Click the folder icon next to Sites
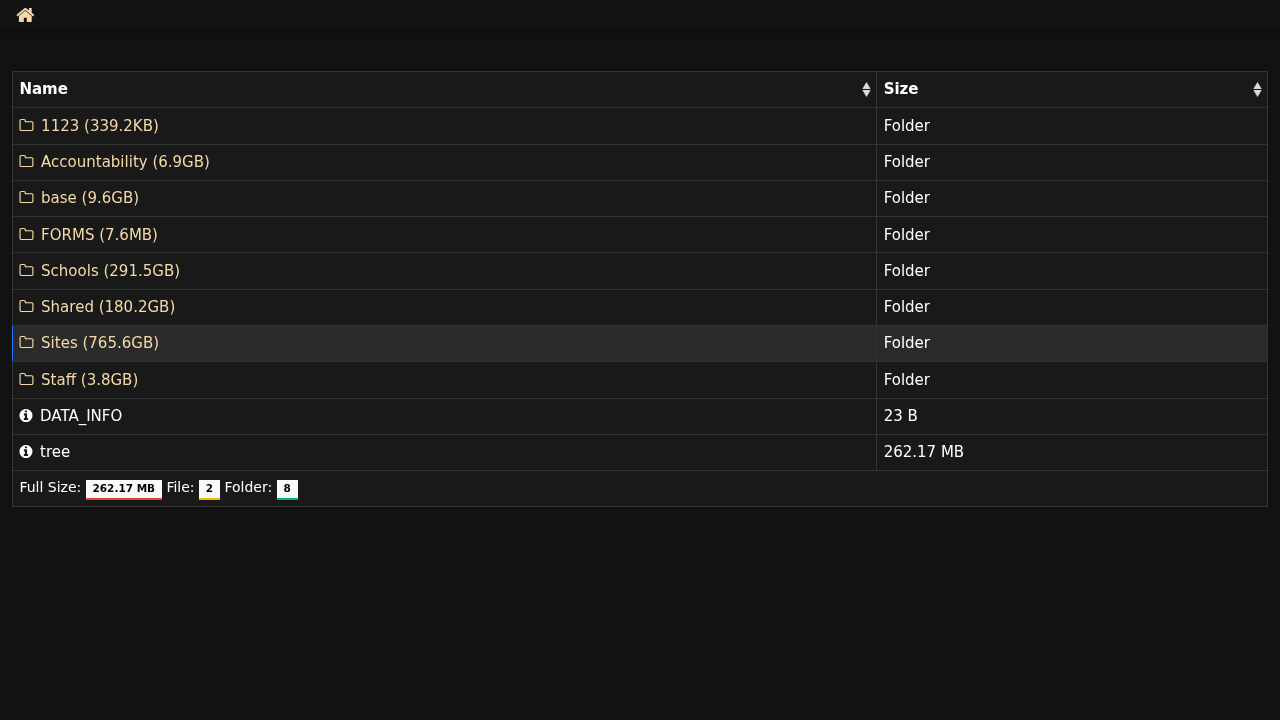 tap(27, 343)
